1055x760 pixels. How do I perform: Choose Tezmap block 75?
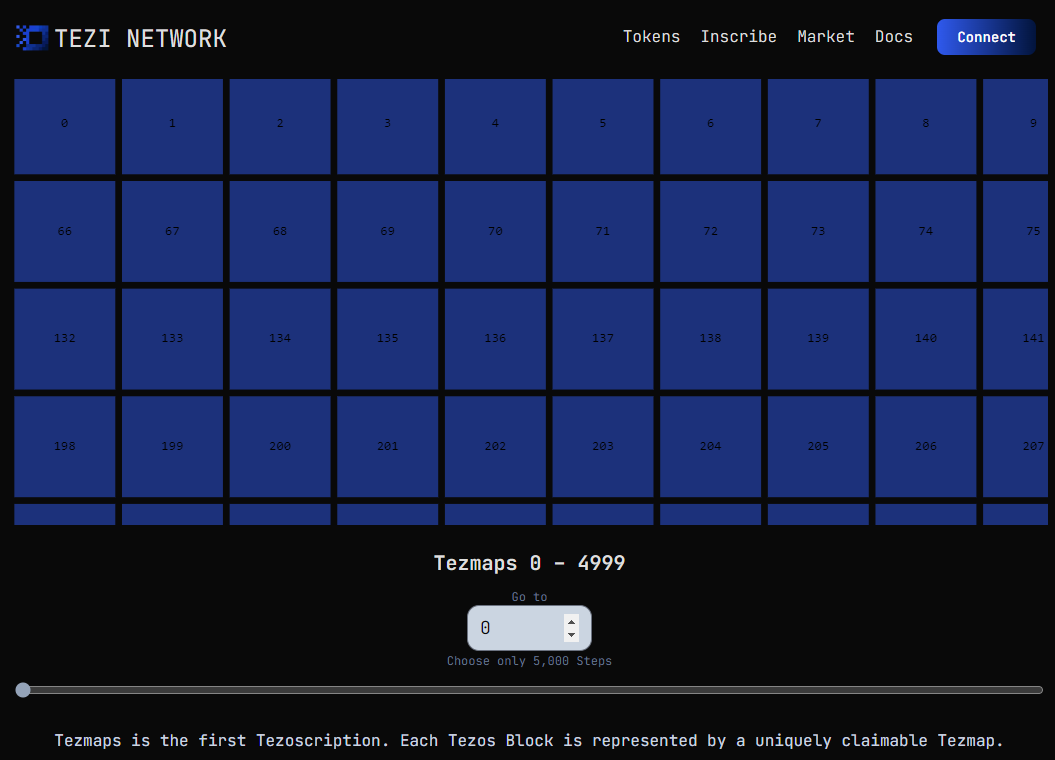[x=1016, y=231]
